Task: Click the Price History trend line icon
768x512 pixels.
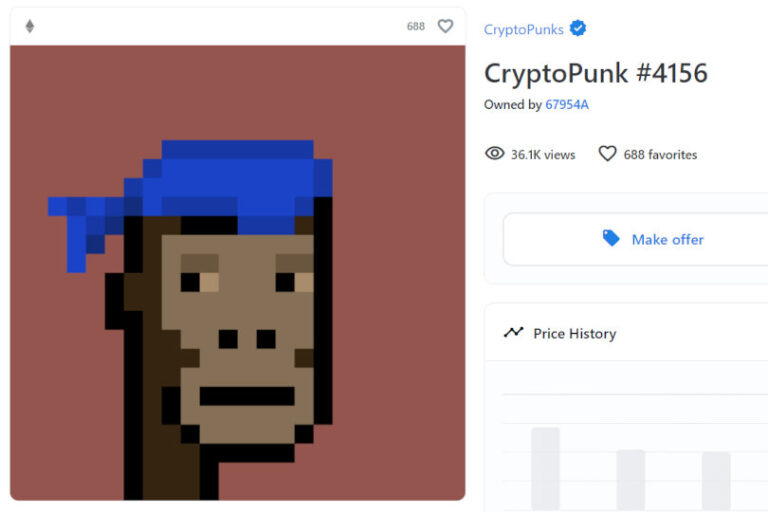Action: click(513, 333)
